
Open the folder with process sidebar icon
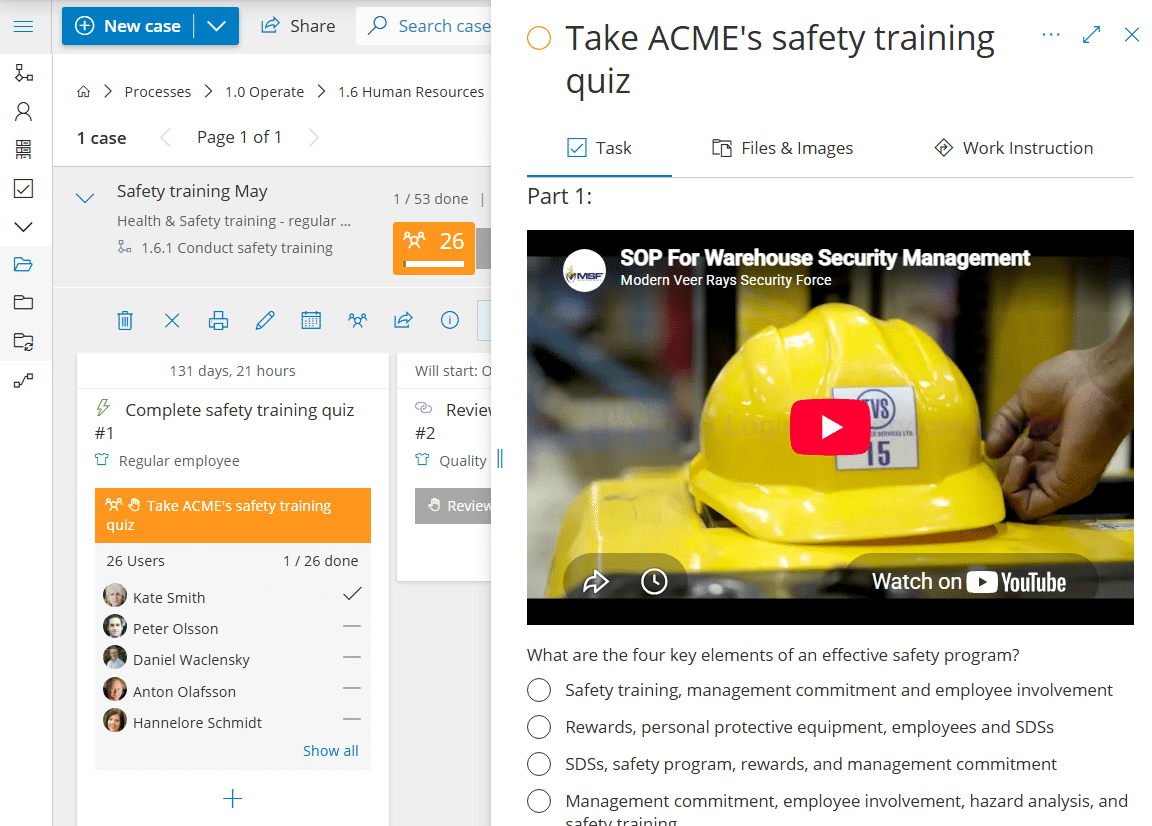point(24,341)
